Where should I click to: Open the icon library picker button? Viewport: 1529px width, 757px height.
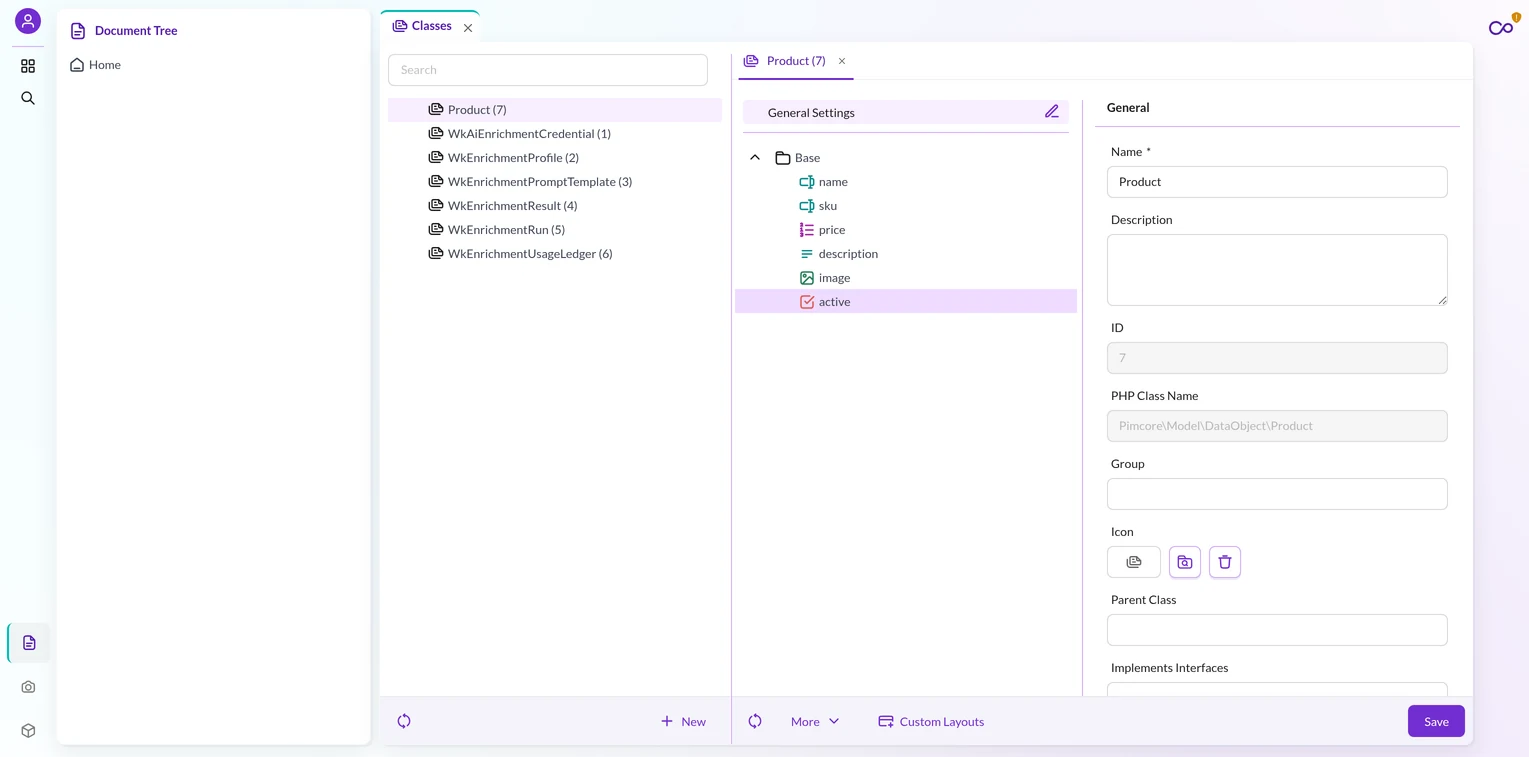point(1185,562)
